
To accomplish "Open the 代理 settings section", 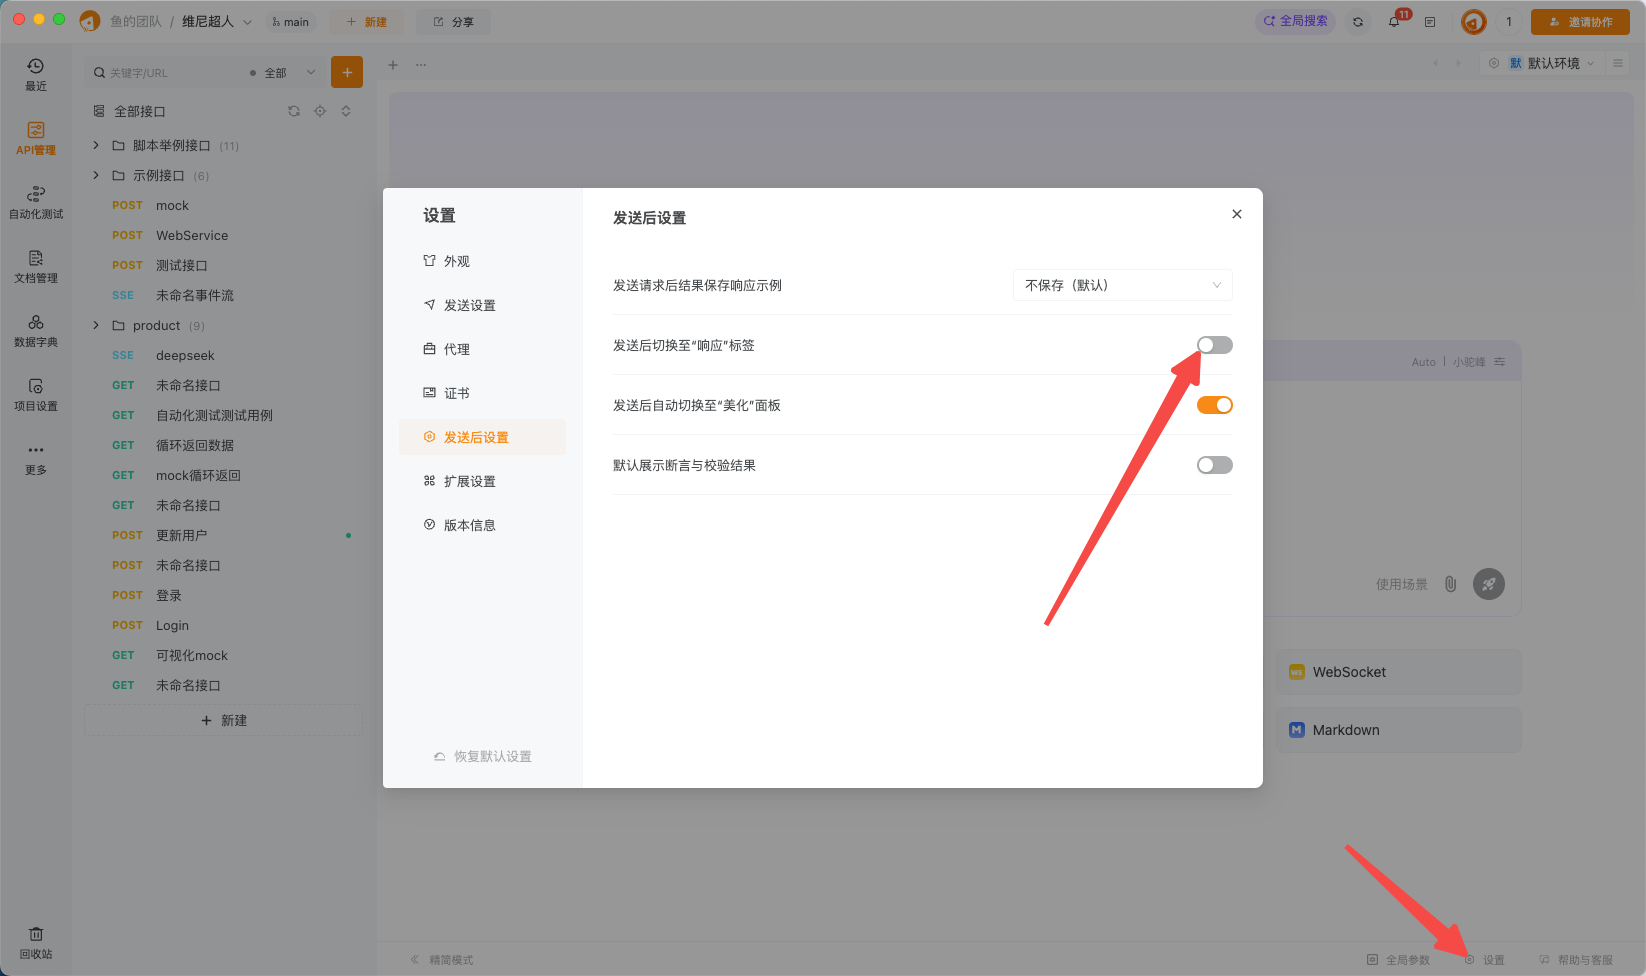I will click(x=456, y=348).
